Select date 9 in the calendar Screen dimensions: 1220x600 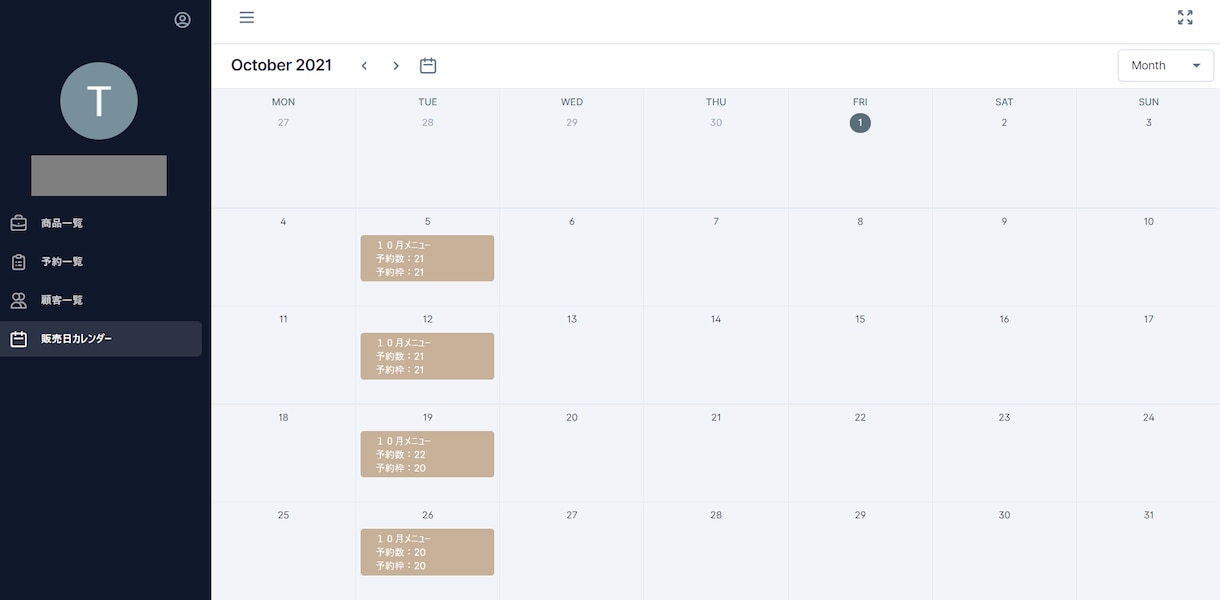(x=1004, y=222)
